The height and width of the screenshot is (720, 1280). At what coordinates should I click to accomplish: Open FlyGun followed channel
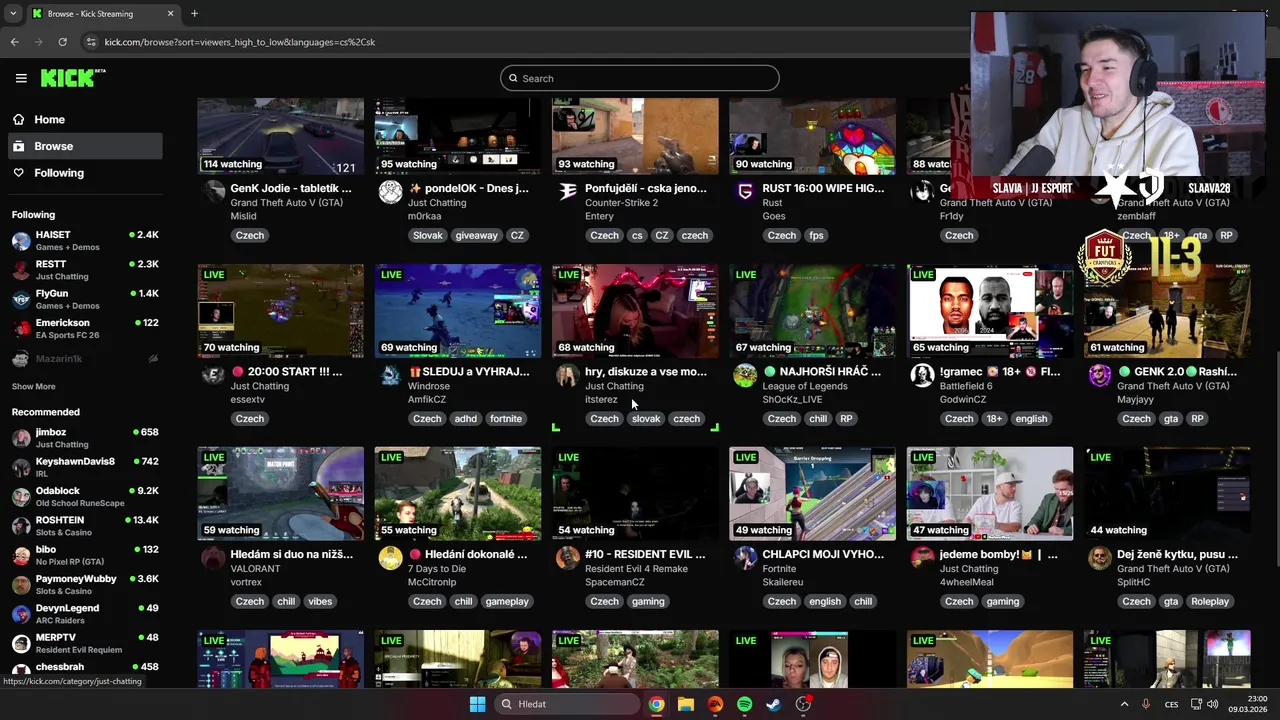(x=85, y=299)
